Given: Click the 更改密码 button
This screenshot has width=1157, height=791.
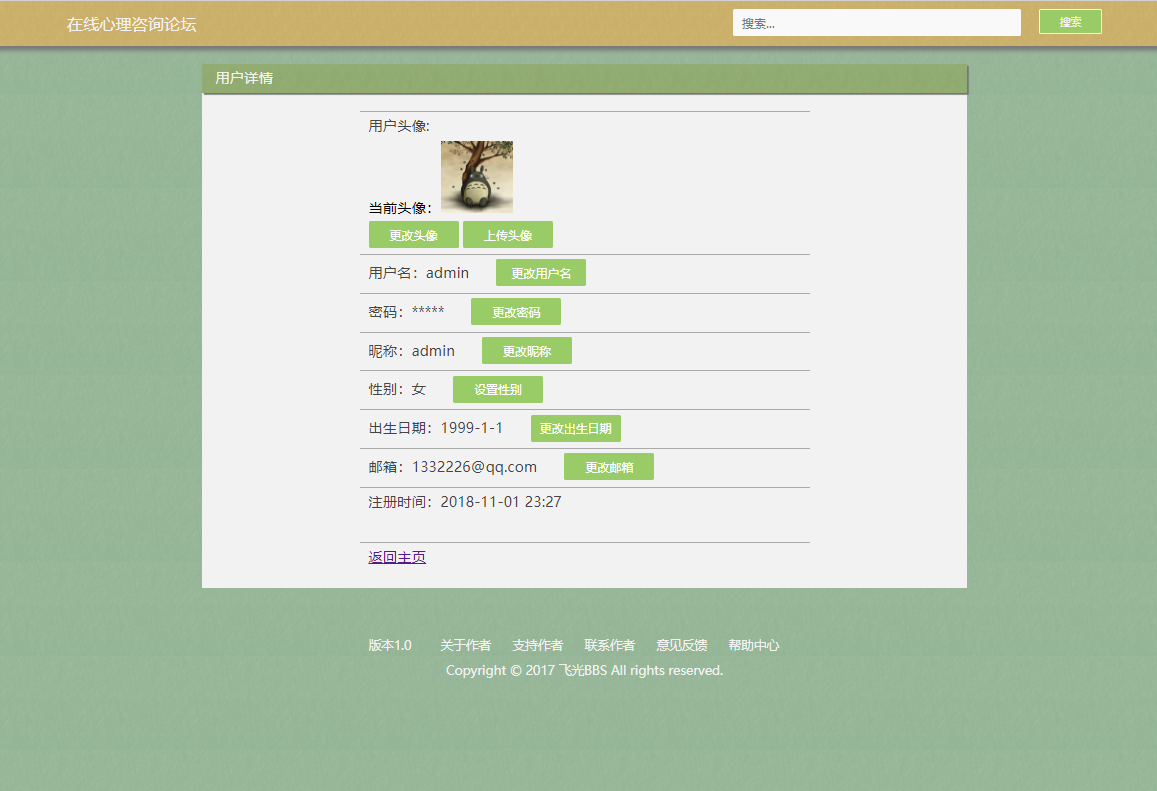Looking at the screenshot, I should (515, 311).
